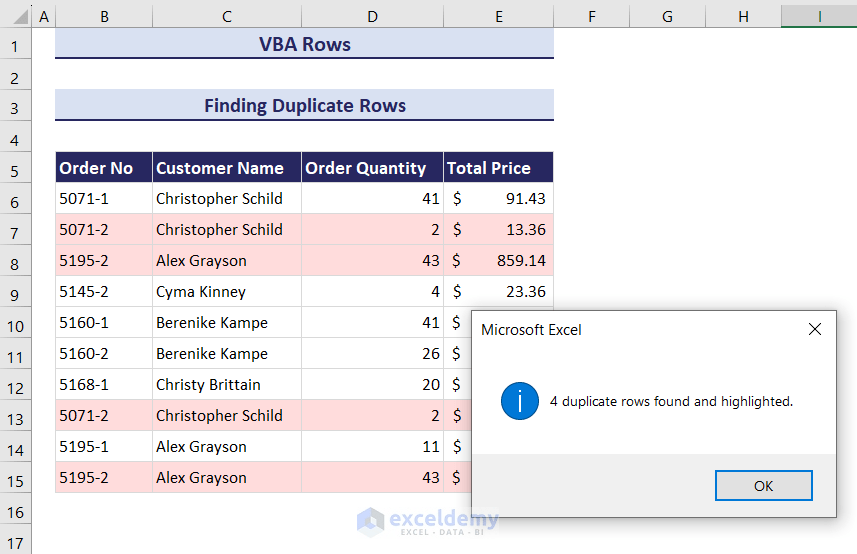Close the Microsoft Excel message box

coord(814,329)
